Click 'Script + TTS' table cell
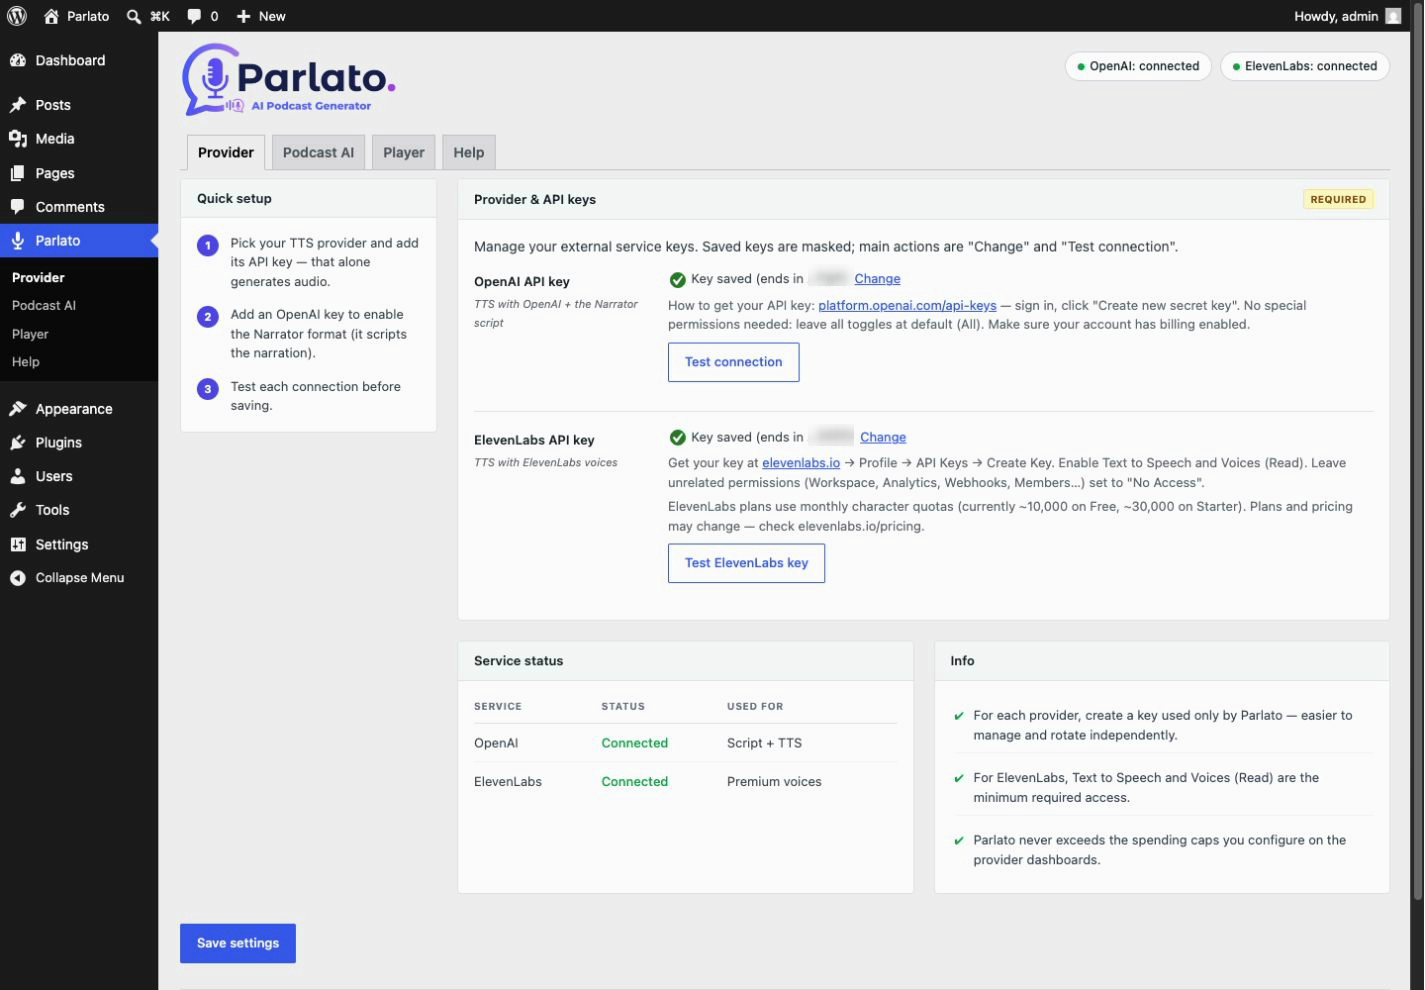 click(x=764, y=743)
